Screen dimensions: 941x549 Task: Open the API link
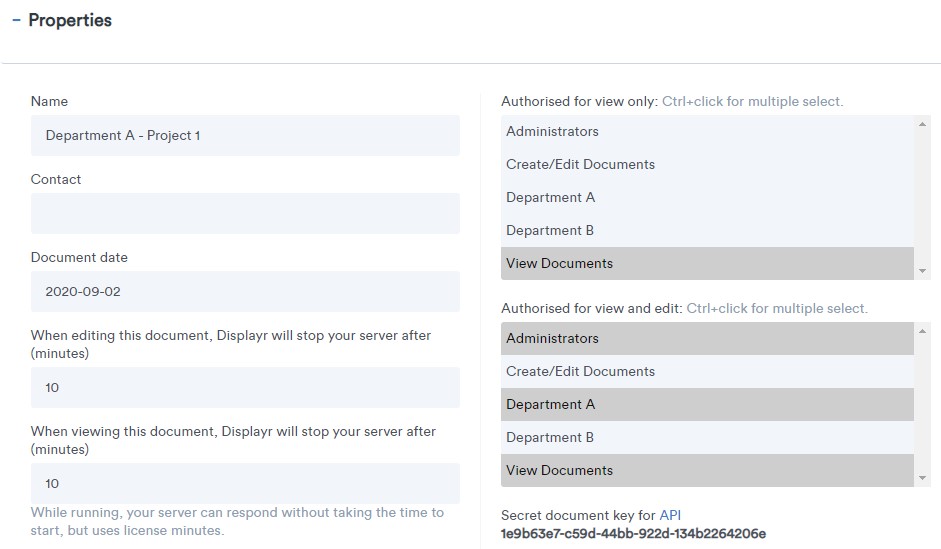coord(670,515)
